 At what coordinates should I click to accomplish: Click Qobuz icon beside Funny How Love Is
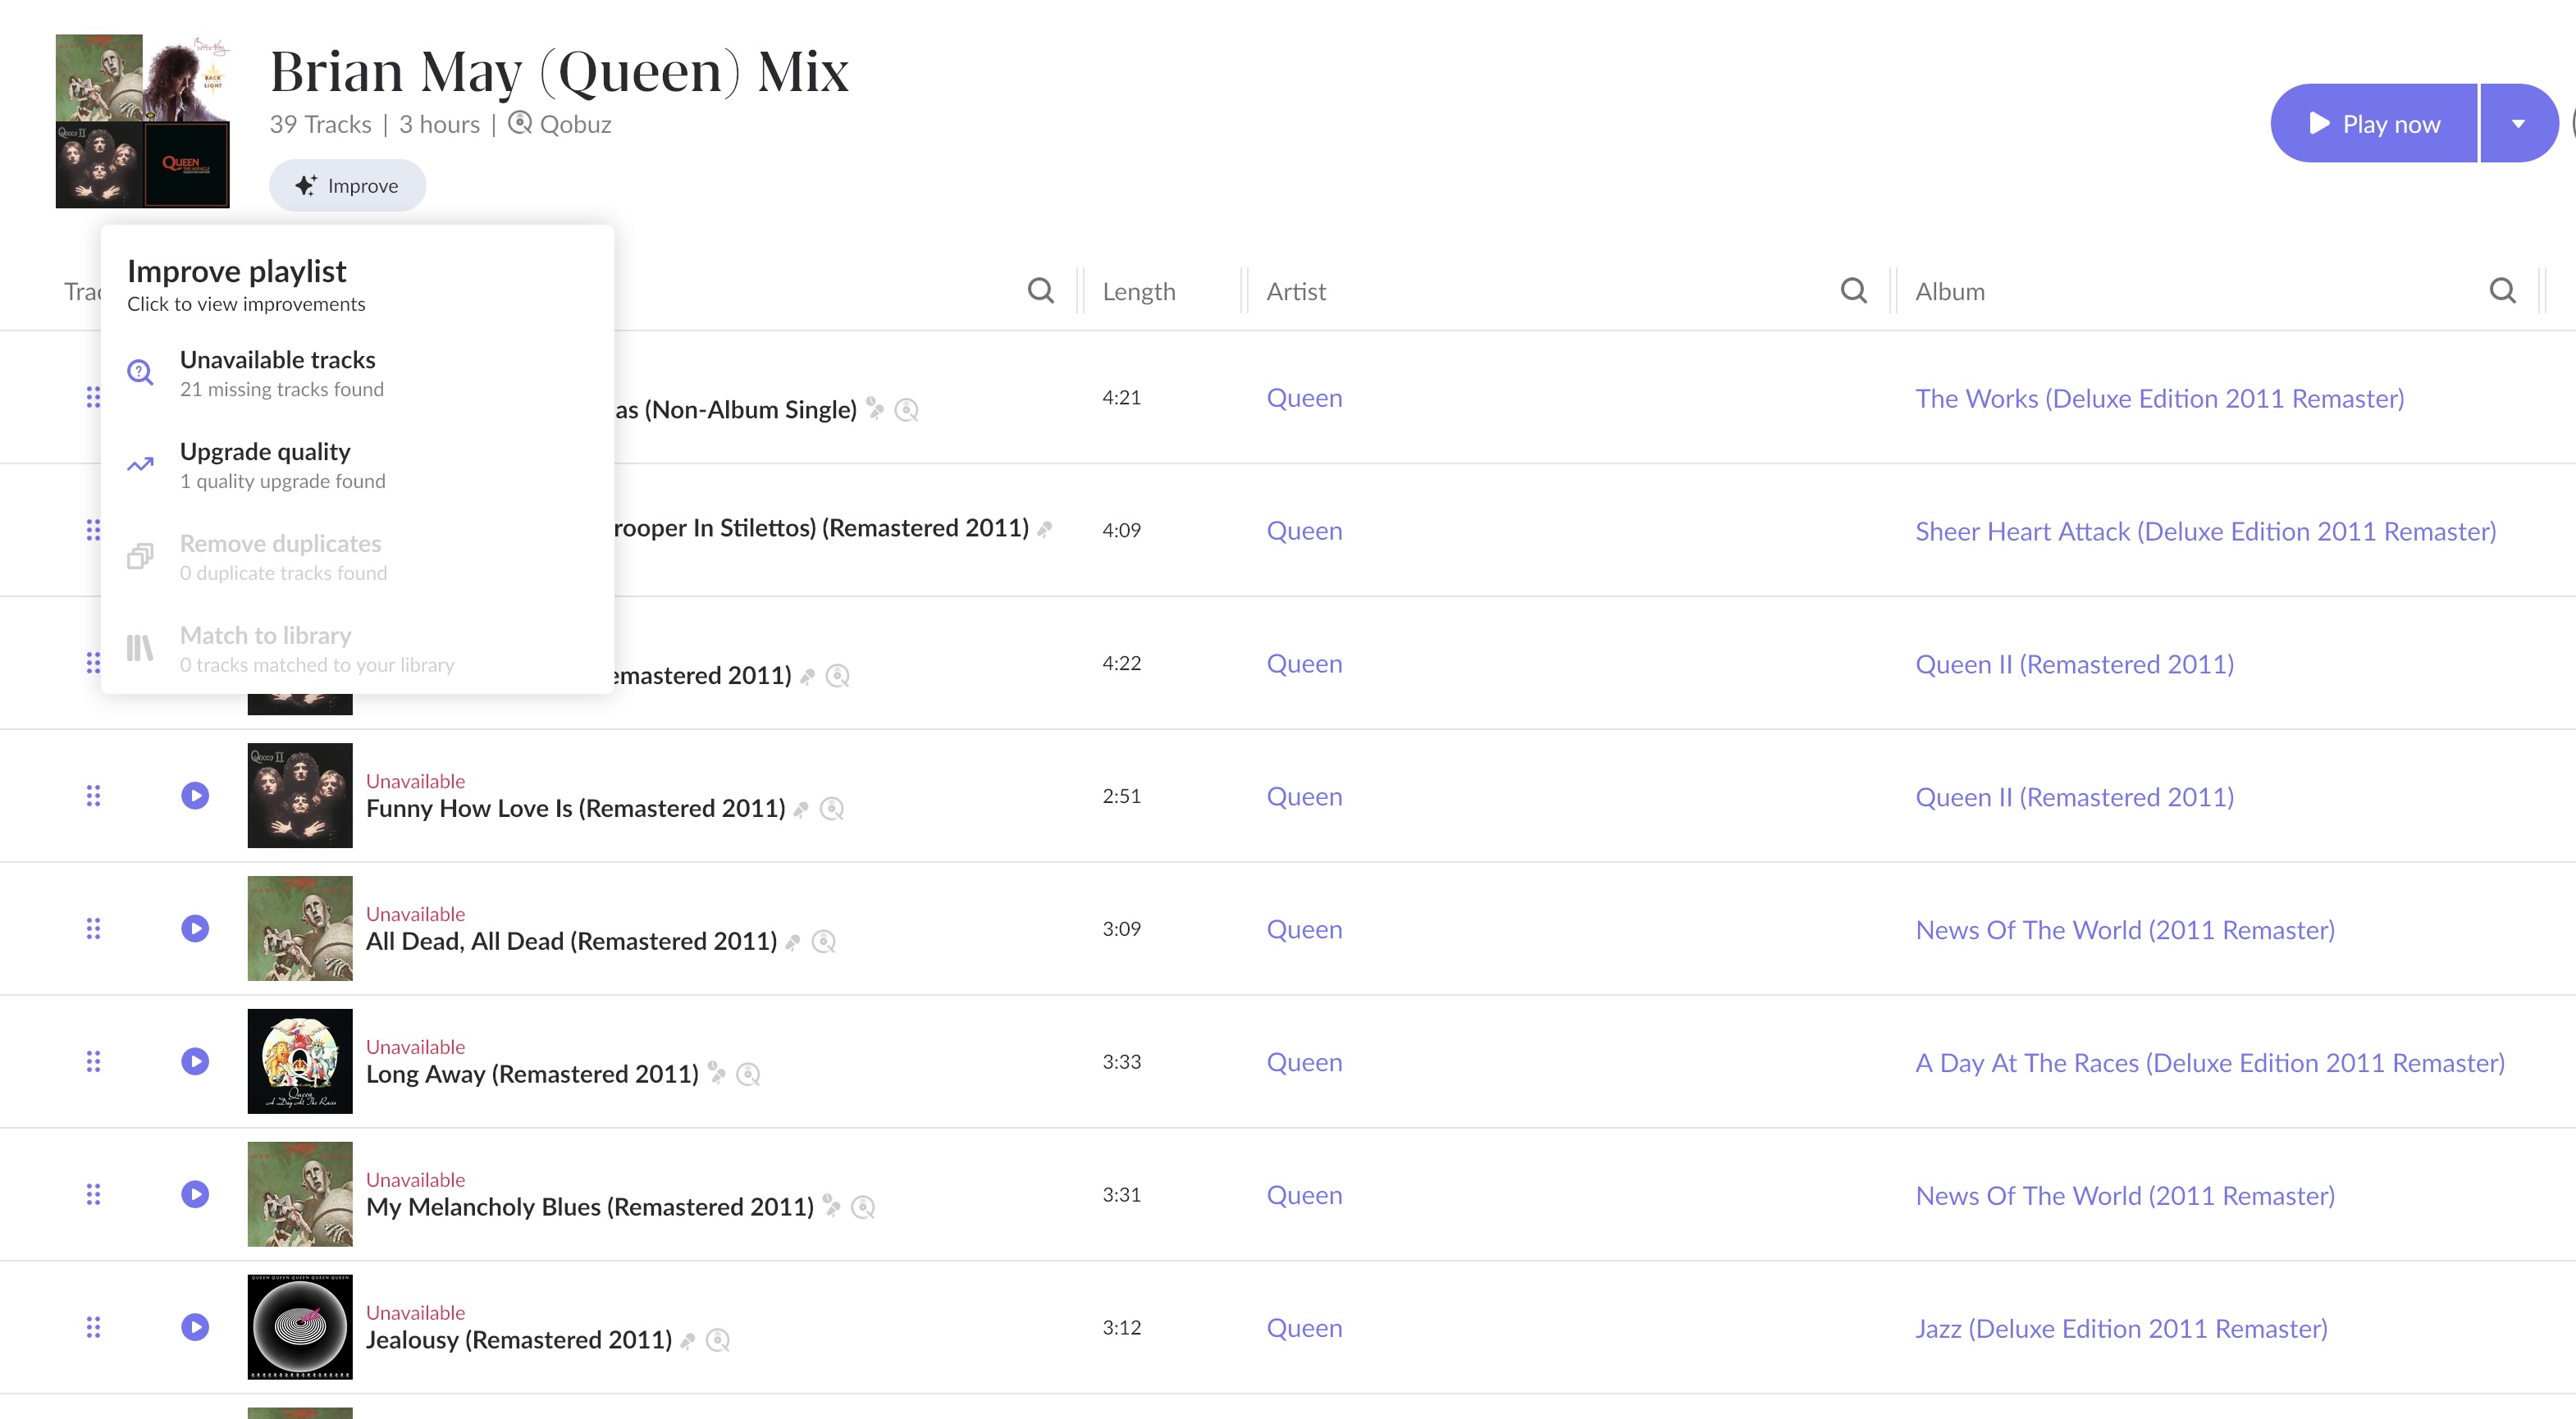tap(832, 809)
